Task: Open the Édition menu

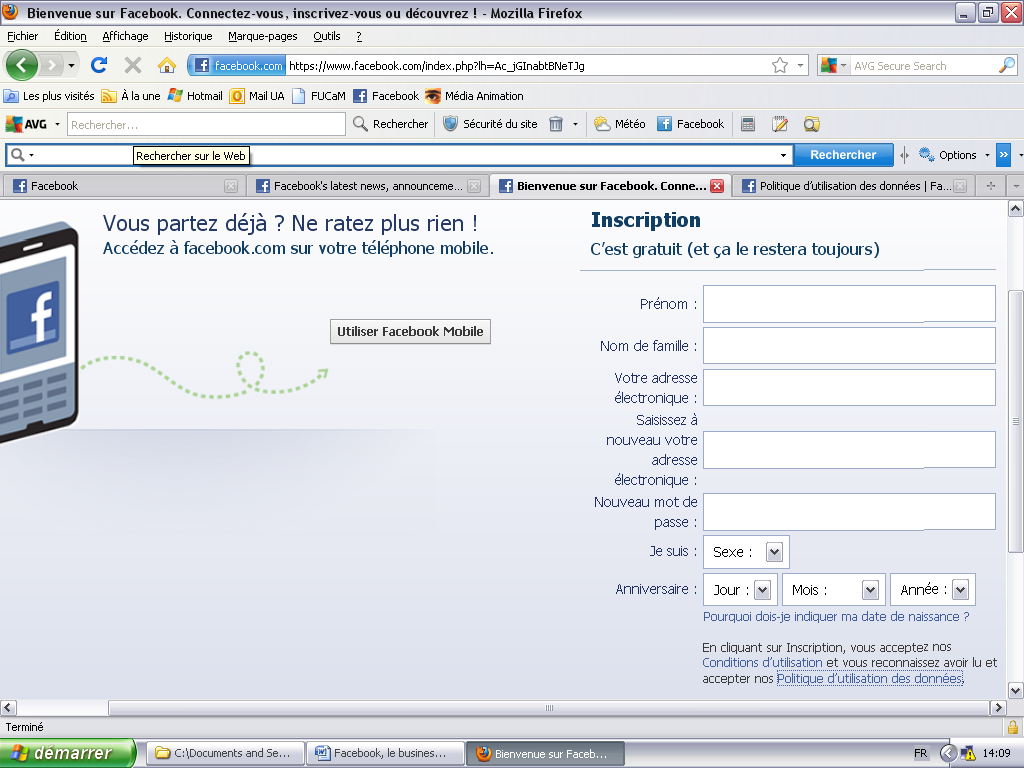Action: (x=70, y=36)
